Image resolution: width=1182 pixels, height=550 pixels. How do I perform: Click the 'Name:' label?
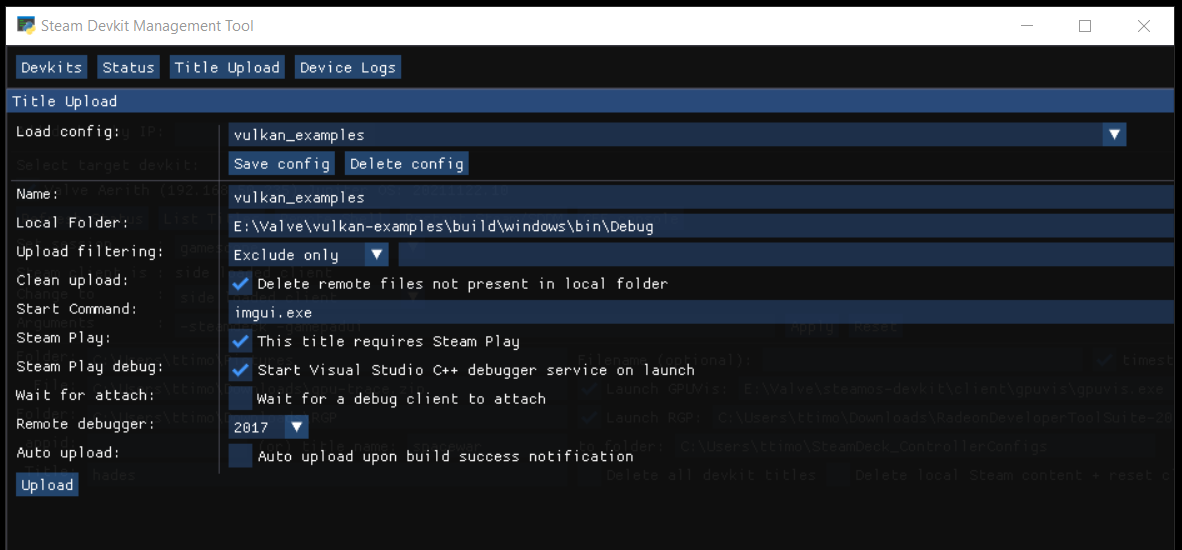(38, 194)
